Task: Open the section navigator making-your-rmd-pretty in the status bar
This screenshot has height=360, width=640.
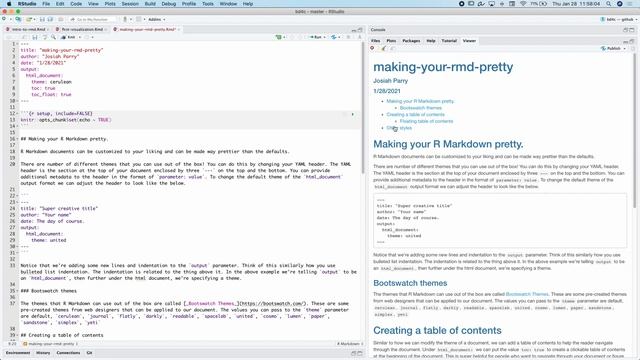Action: pyautogui.click(x=50, y=344)
